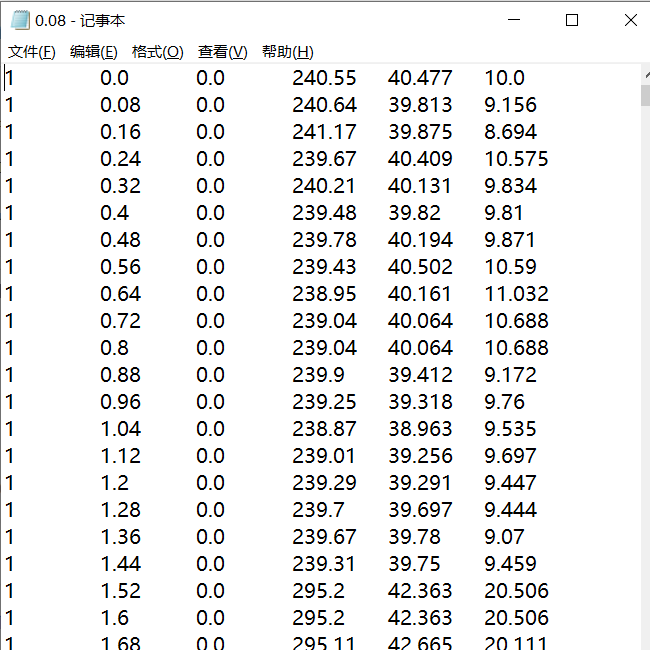The width and height of the screenshot is (650, 650).
Task: Click the value 9.697
Action: tap(510, 456)
